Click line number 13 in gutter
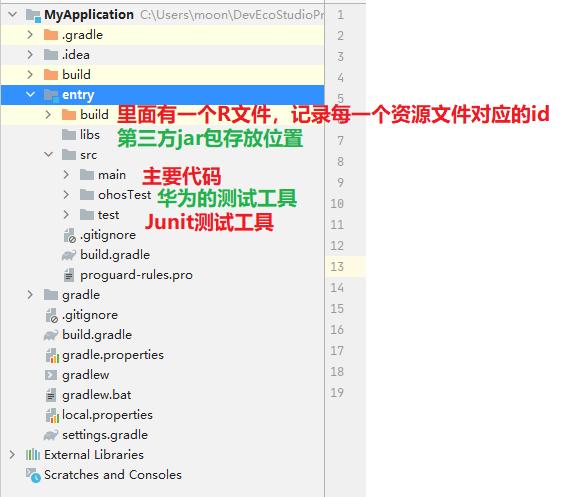 337,267
